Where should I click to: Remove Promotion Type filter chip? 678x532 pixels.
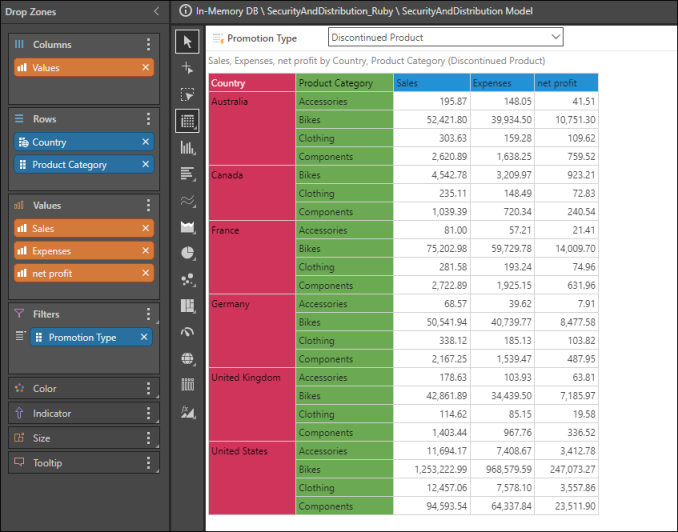(x=146, y=338)
